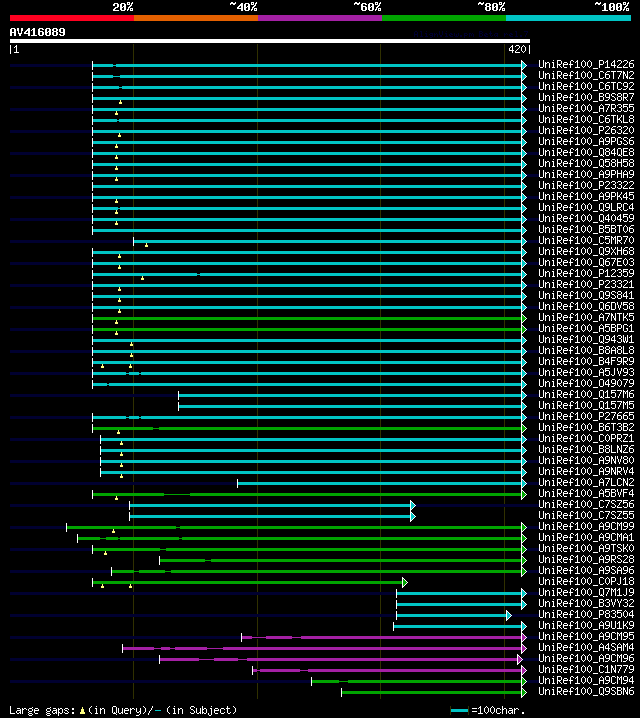Select the UniRef100_C7SZ55 label
This screenshot has width=640, height=718.
click(x=586, y=515)
